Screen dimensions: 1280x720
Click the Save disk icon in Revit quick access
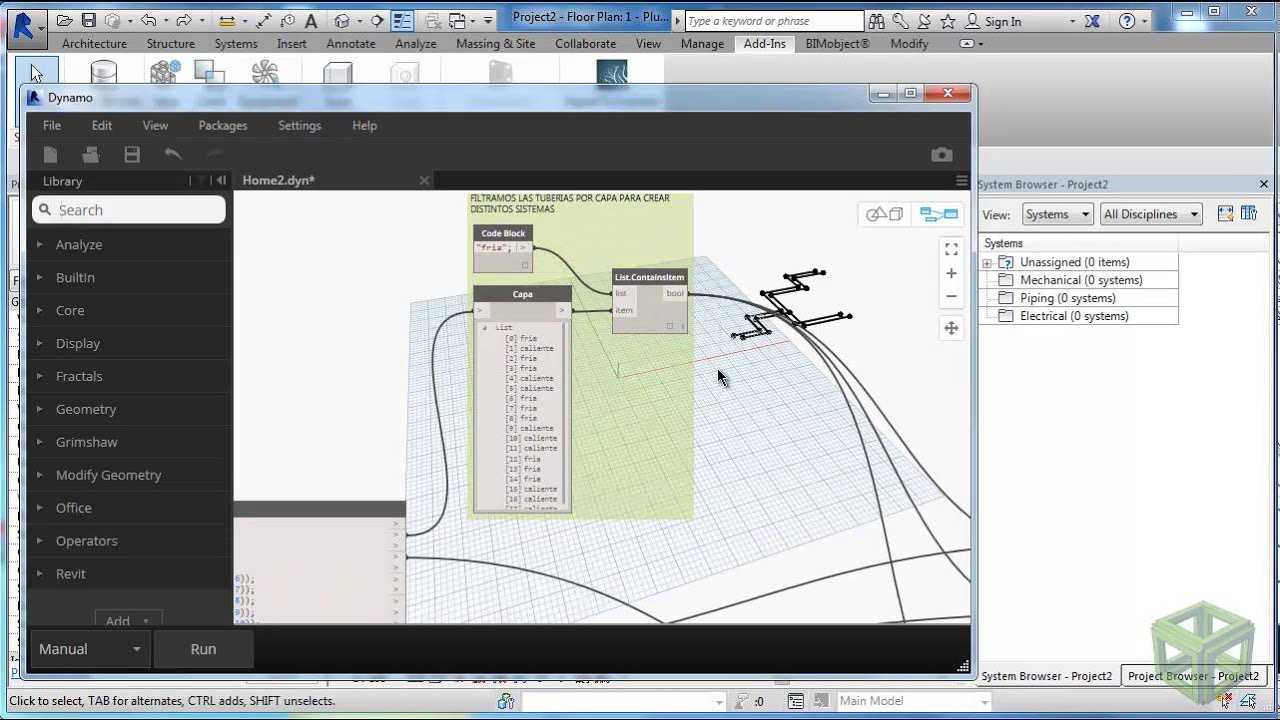click(x=89, y=21)
